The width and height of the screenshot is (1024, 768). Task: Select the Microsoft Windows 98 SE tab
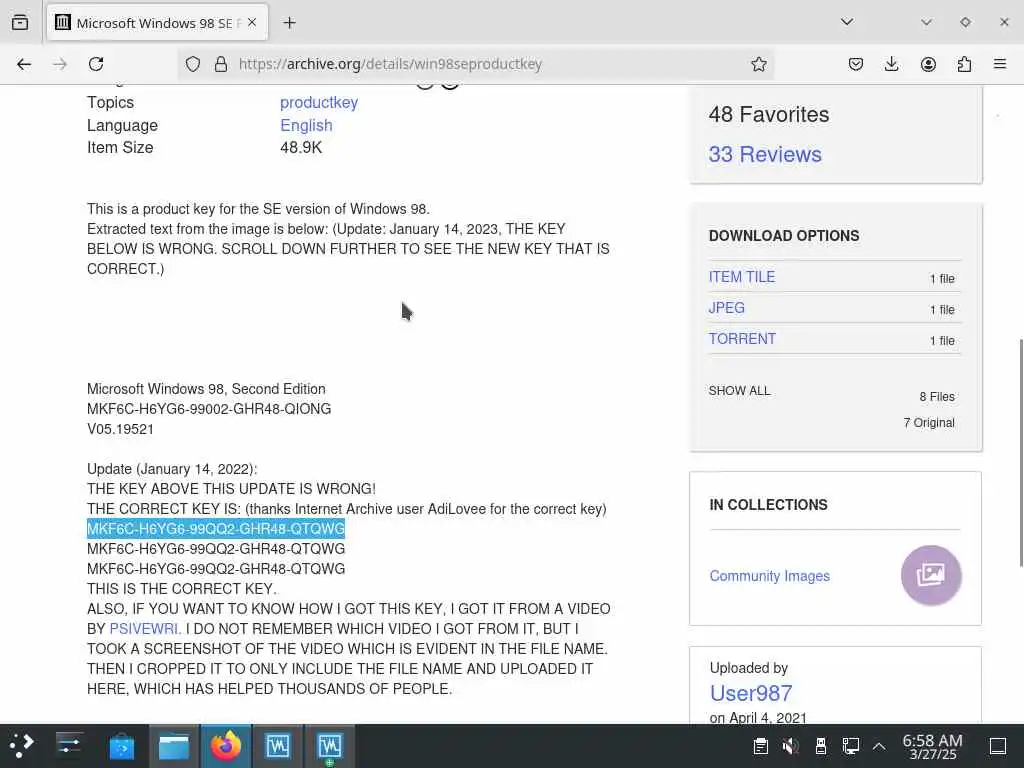(157, 23)
